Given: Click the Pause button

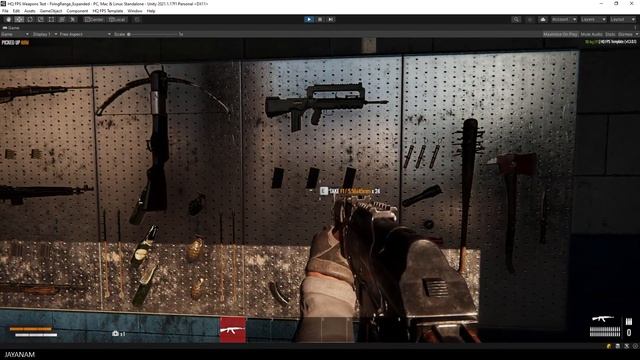Looking at the screenshot, I should (x=320, y=19).
